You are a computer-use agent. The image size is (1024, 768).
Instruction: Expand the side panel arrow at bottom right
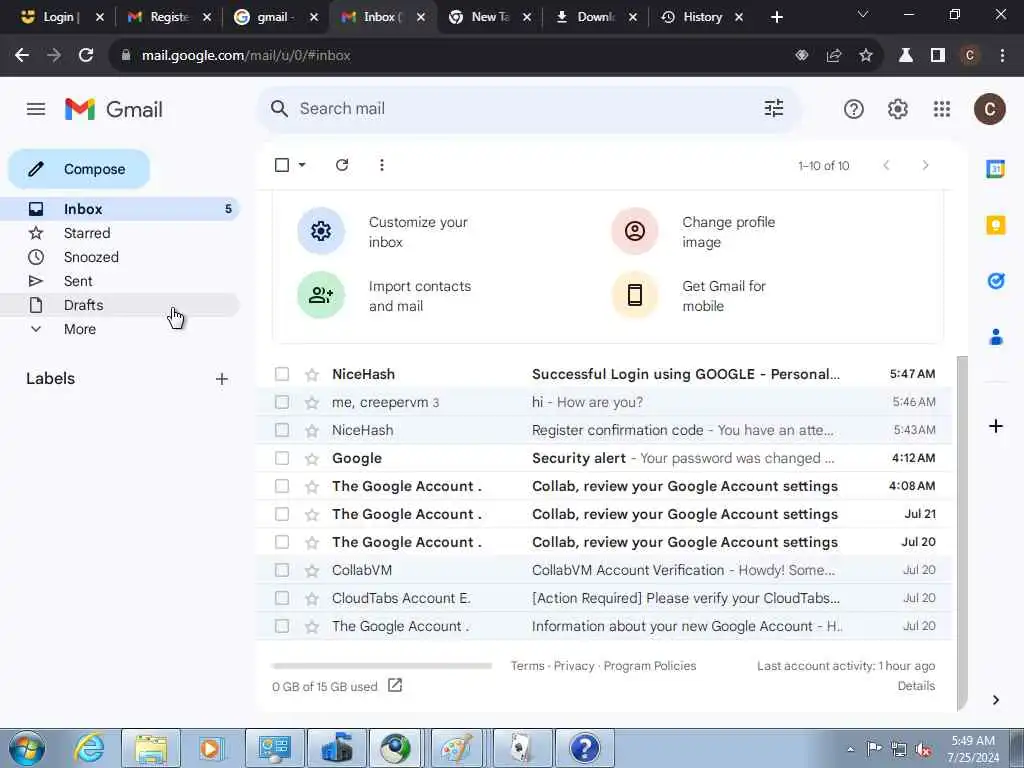pos(995,700)
